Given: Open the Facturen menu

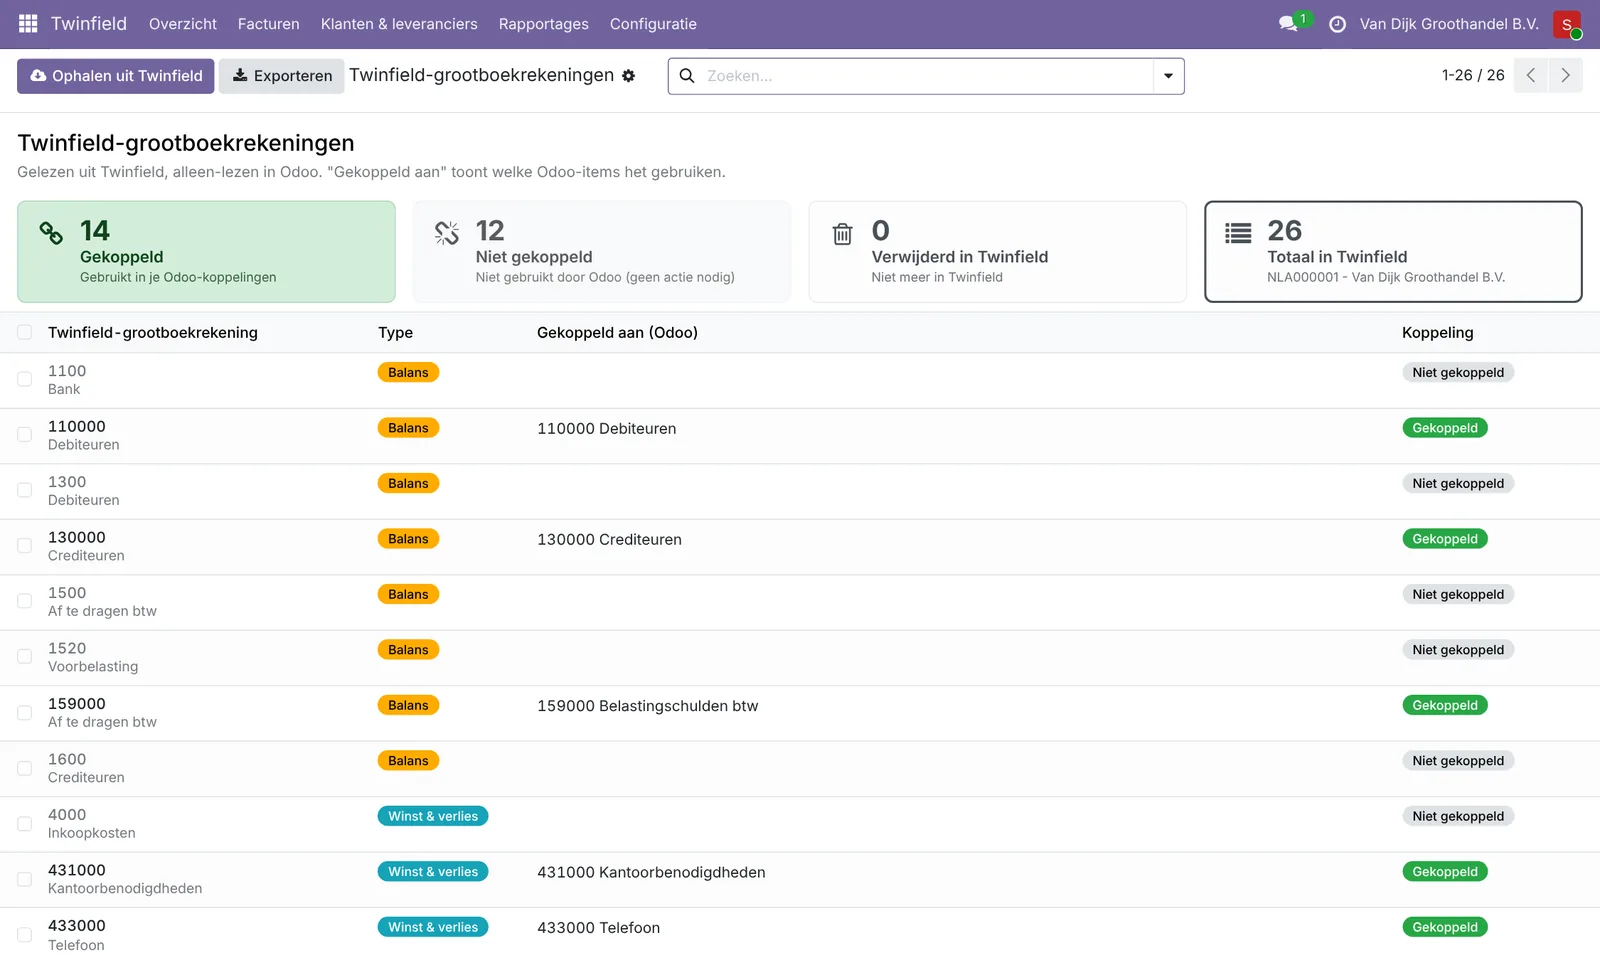Looking at the screenshot, I should coord(269,24).
